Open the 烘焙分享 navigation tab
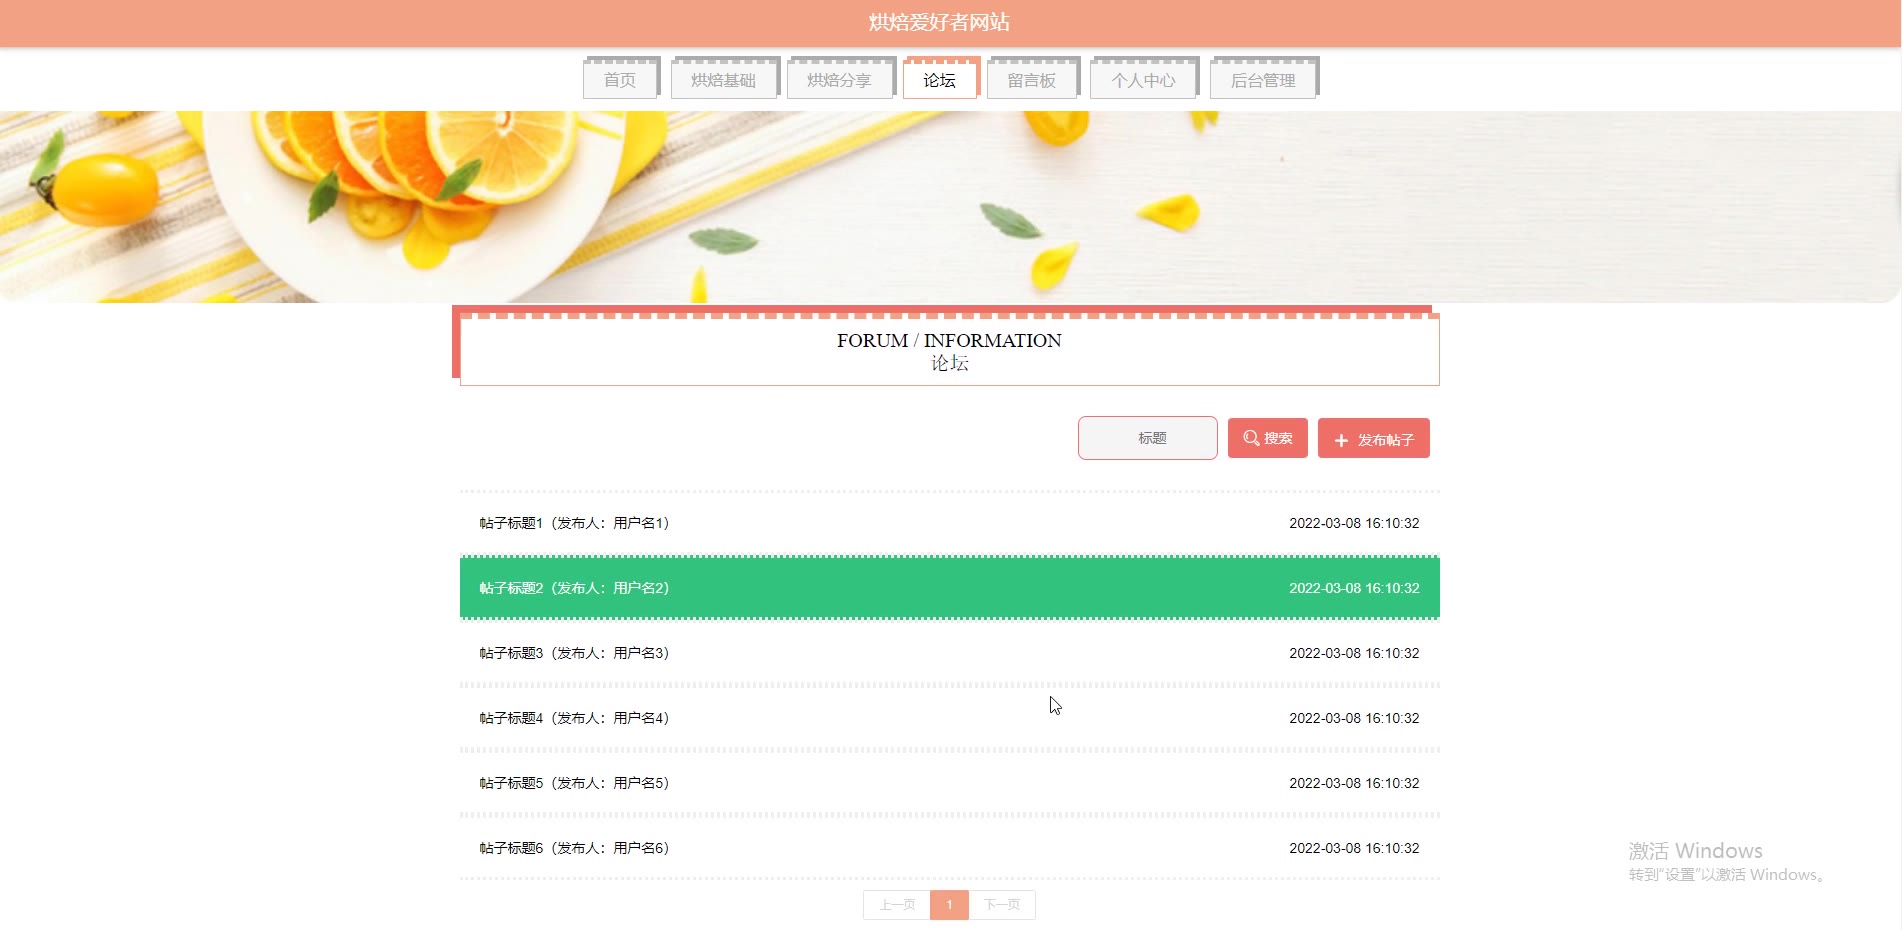The width and height of the screenshot is (1902, 930). tap(839, 80)
